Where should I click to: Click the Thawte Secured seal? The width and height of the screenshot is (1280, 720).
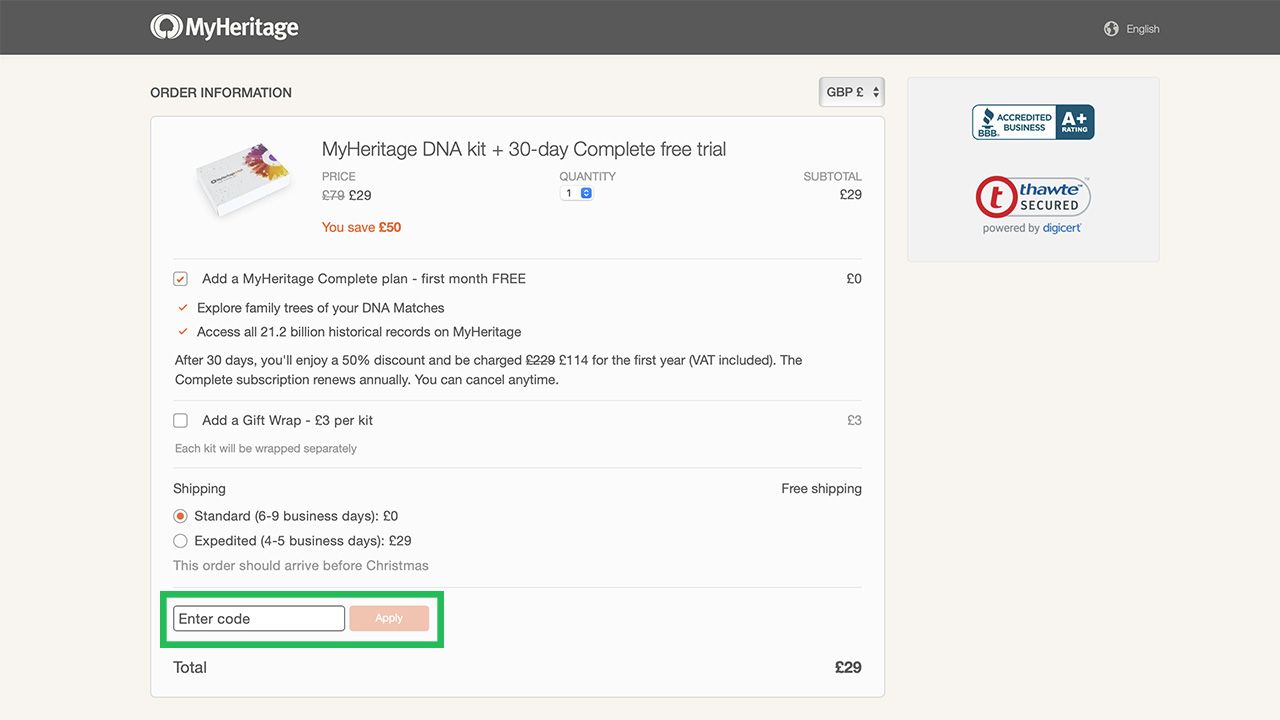pos(1033,197)
